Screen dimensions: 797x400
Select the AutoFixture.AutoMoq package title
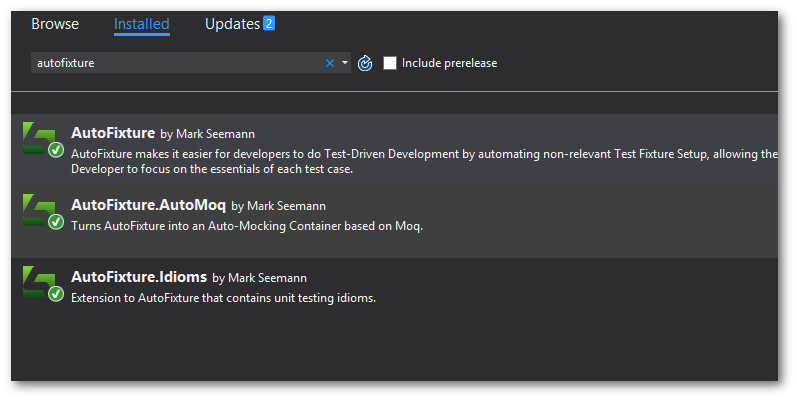point(148,205)
